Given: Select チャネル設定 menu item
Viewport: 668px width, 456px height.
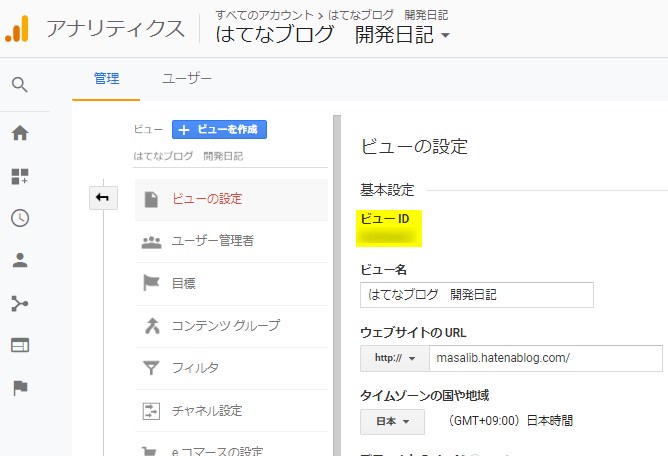Looking at the screenshot, I should click(x=231, y=411).
